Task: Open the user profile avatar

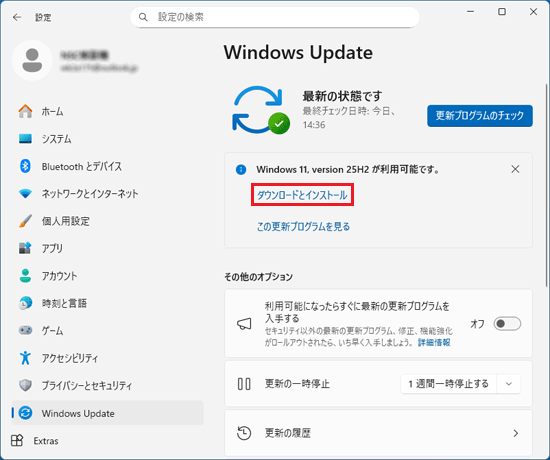Action: click(32, 60)
